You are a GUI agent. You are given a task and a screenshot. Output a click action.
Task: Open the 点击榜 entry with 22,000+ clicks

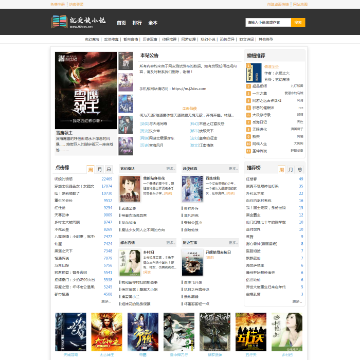[x=83, y=179]
